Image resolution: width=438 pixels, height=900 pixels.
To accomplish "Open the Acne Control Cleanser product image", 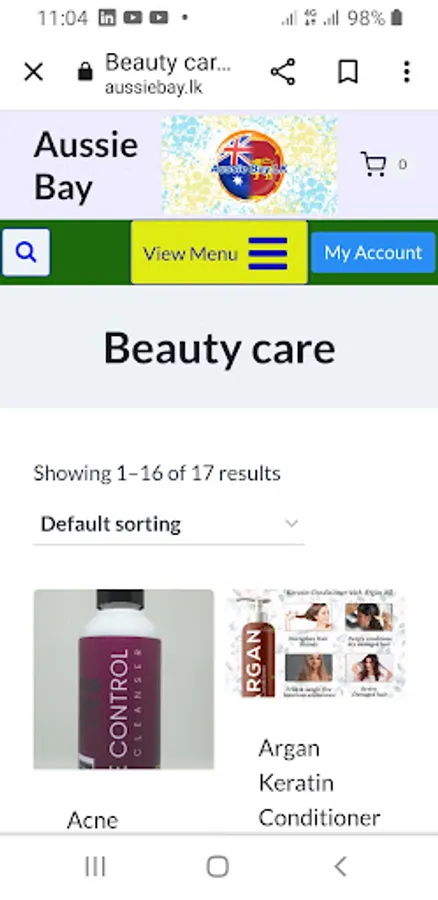I will coord(123,679).
